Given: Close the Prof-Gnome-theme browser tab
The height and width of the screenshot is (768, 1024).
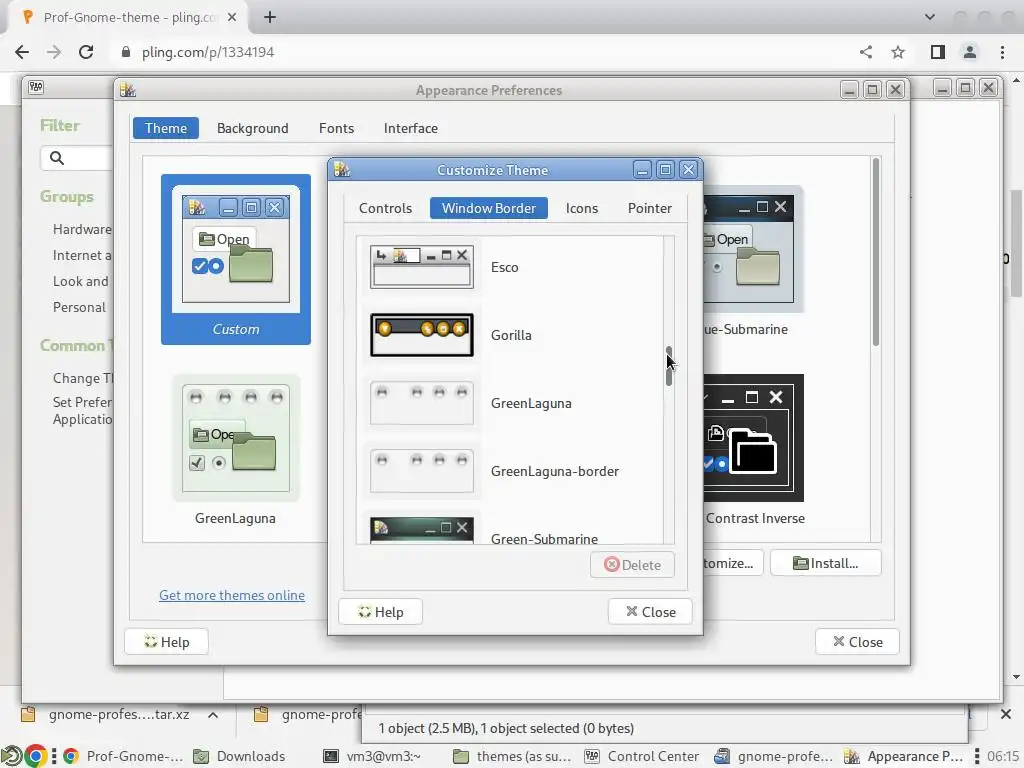Looking at the screenshot, I should (x=232, y=18).
